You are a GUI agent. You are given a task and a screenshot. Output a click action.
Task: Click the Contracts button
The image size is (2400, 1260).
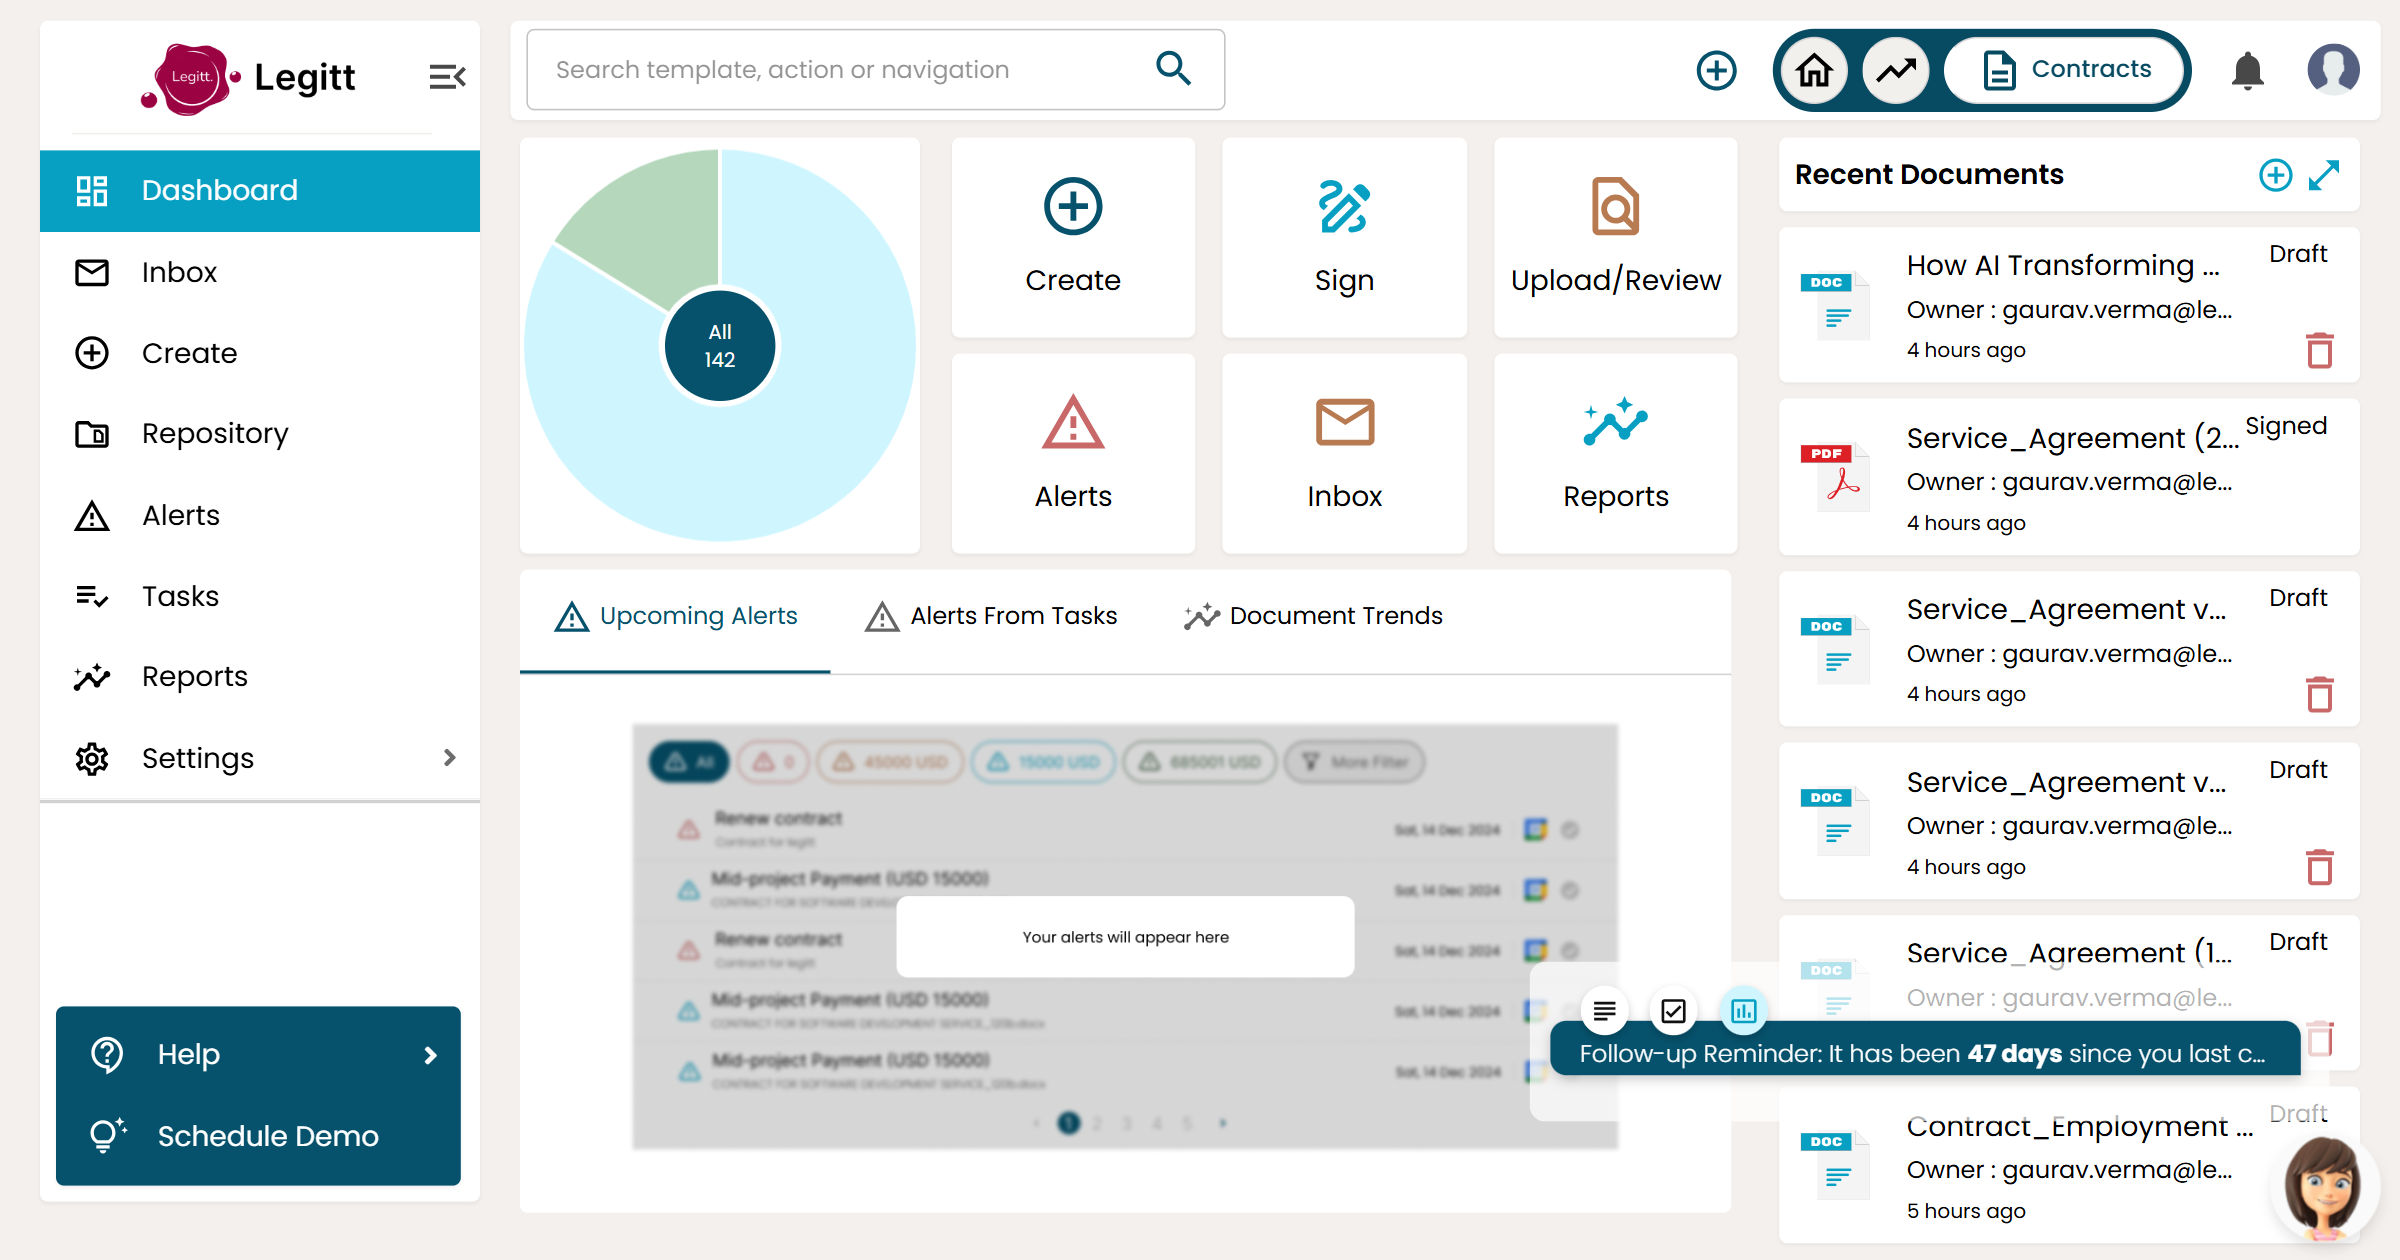click(x=2064, y=70)
